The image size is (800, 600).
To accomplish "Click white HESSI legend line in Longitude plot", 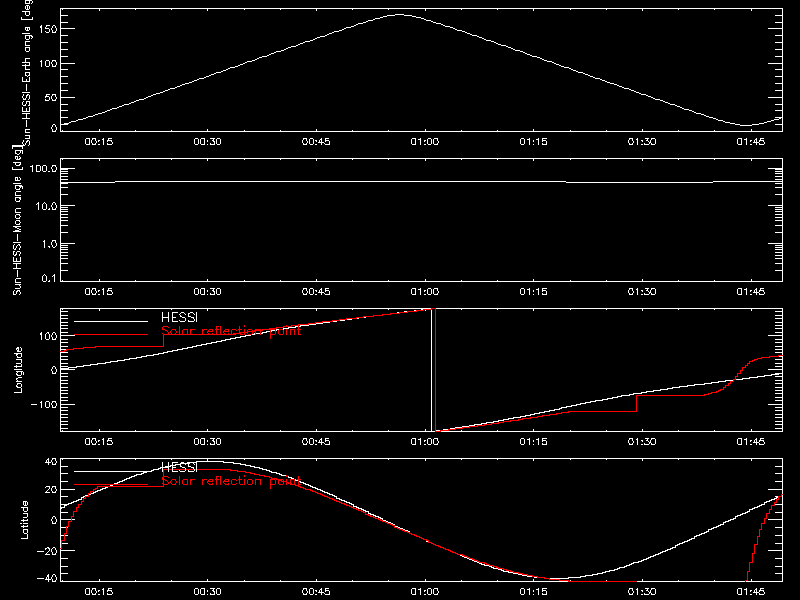I will point(111,321).
